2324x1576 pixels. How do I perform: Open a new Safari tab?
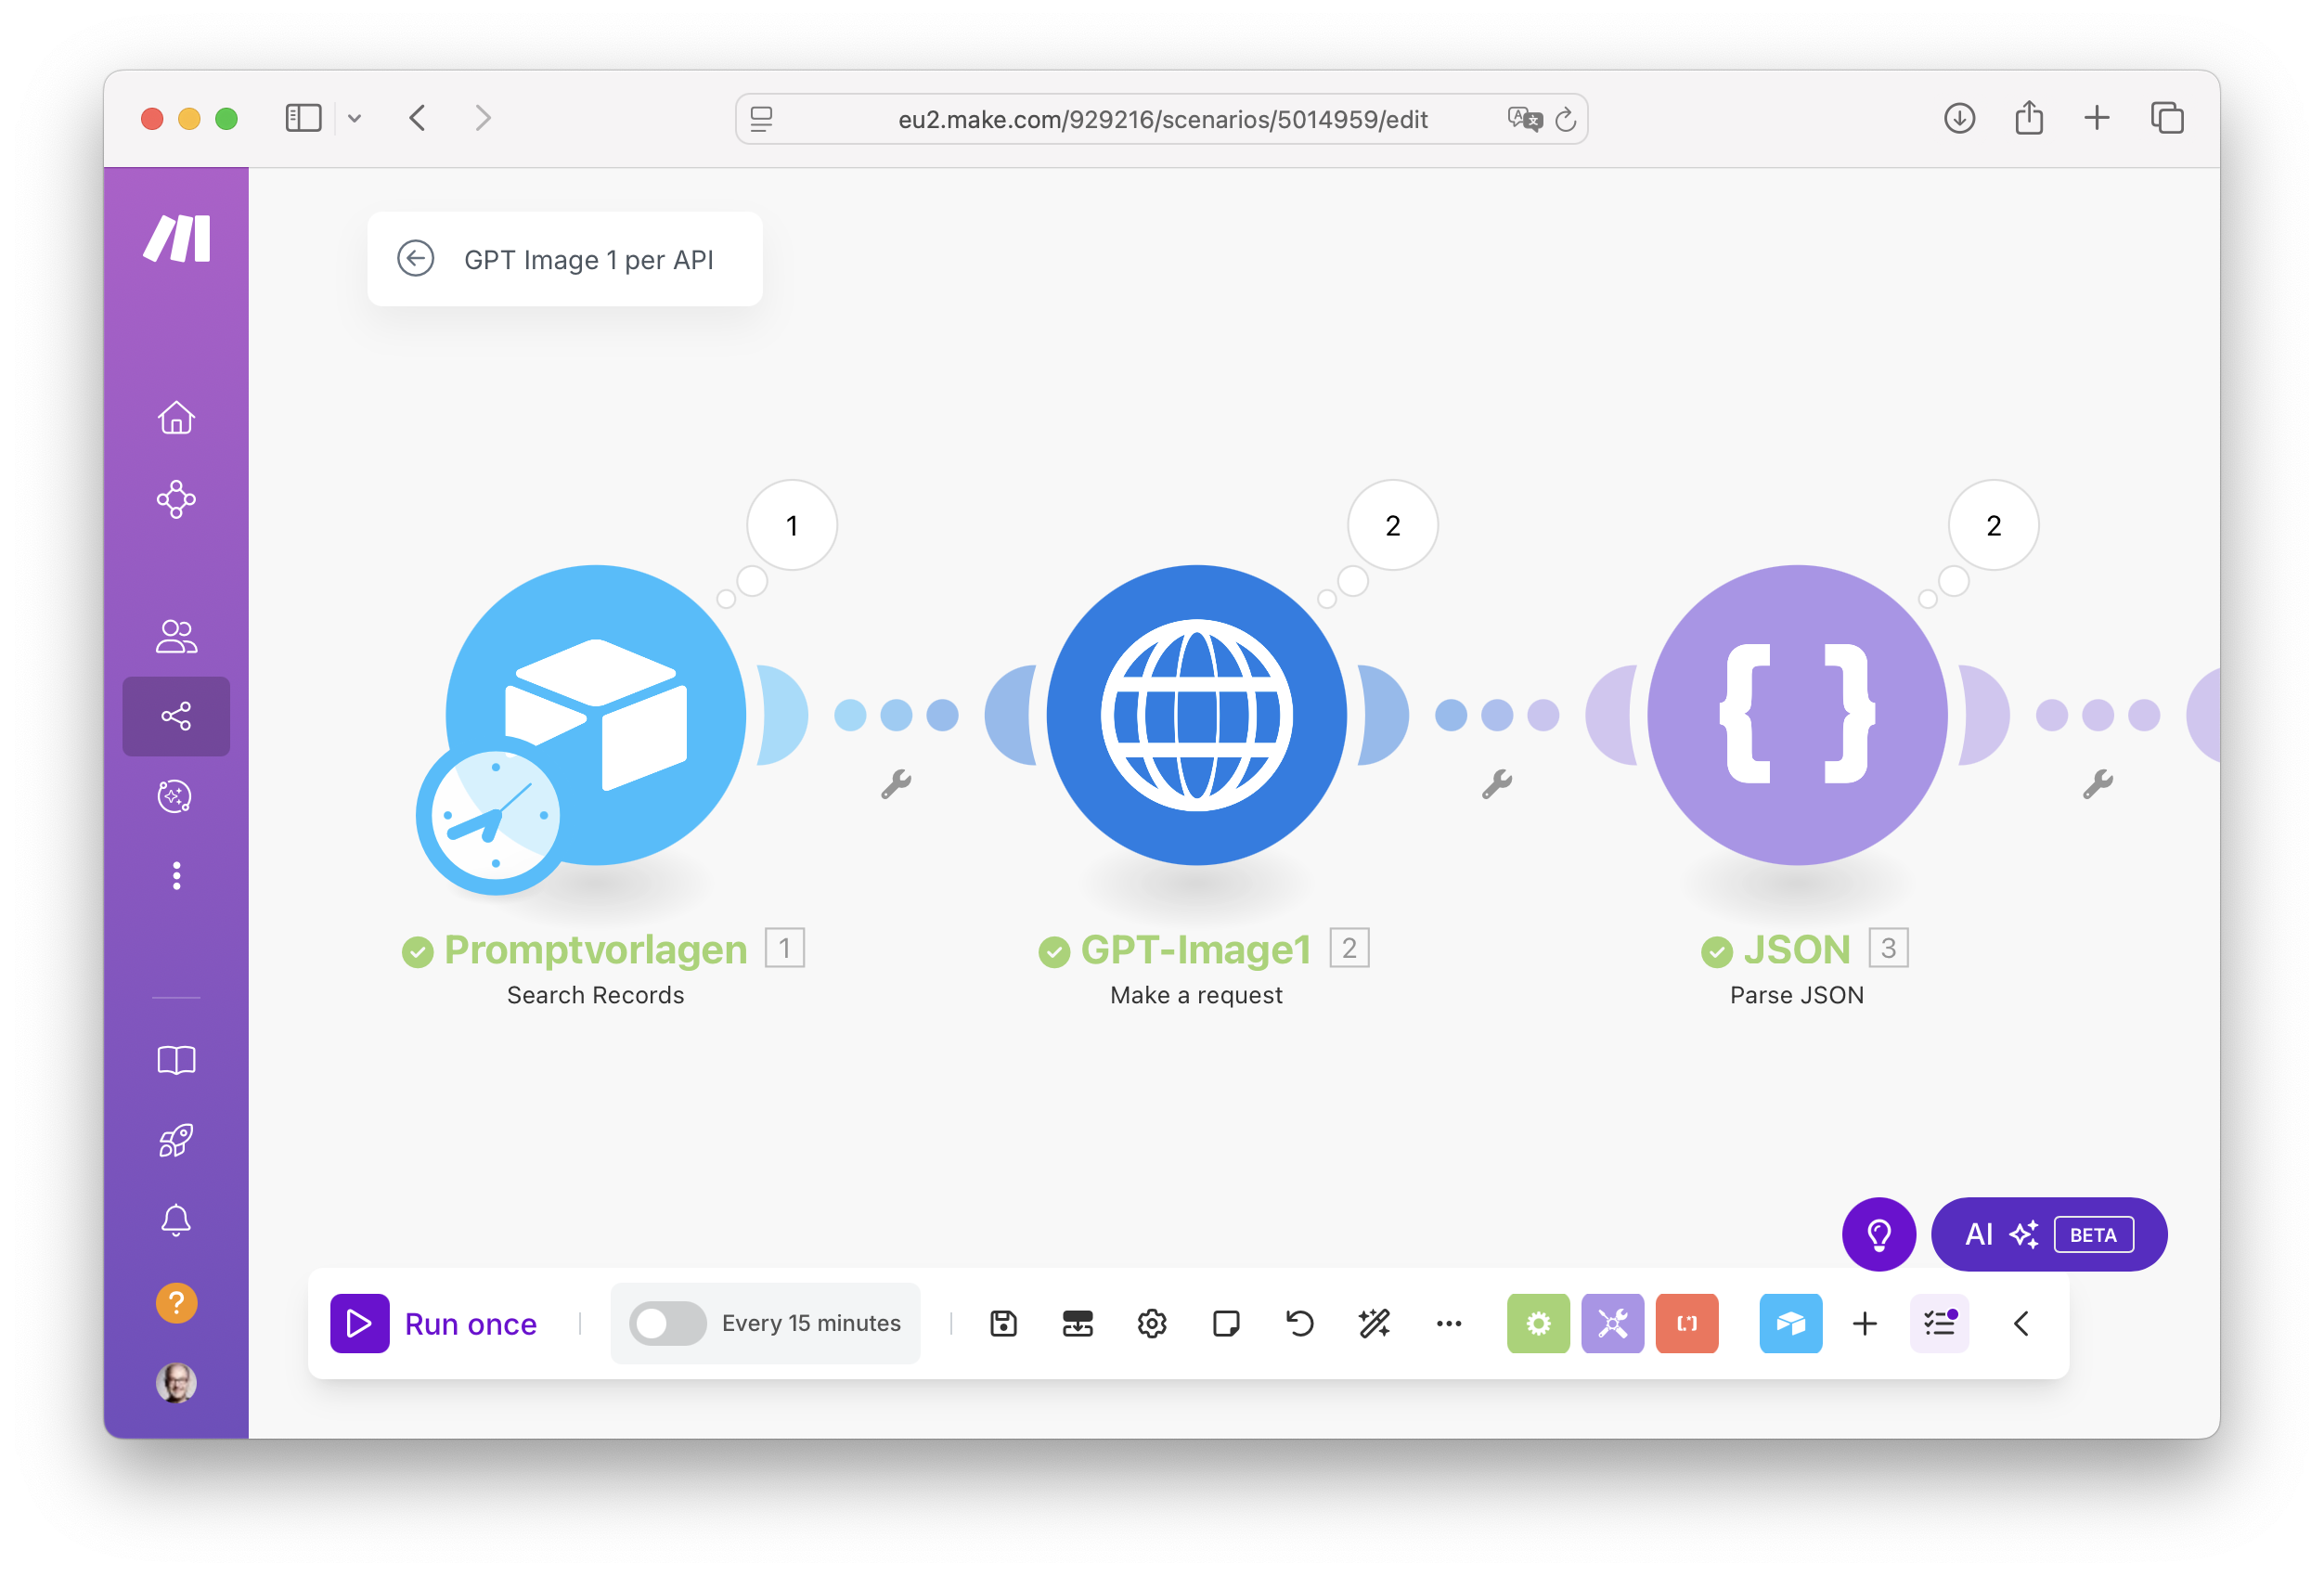pyautogui.click(x=2097, y=118)
